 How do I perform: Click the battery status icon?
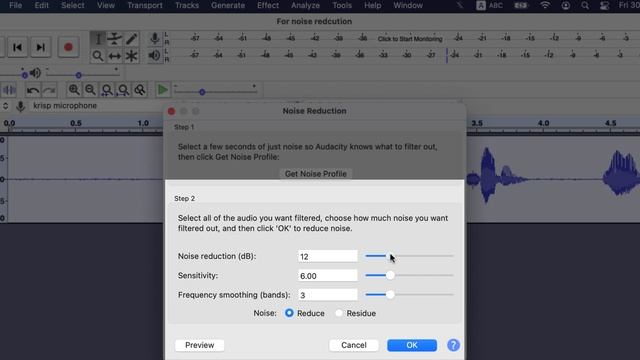point(520,5)
